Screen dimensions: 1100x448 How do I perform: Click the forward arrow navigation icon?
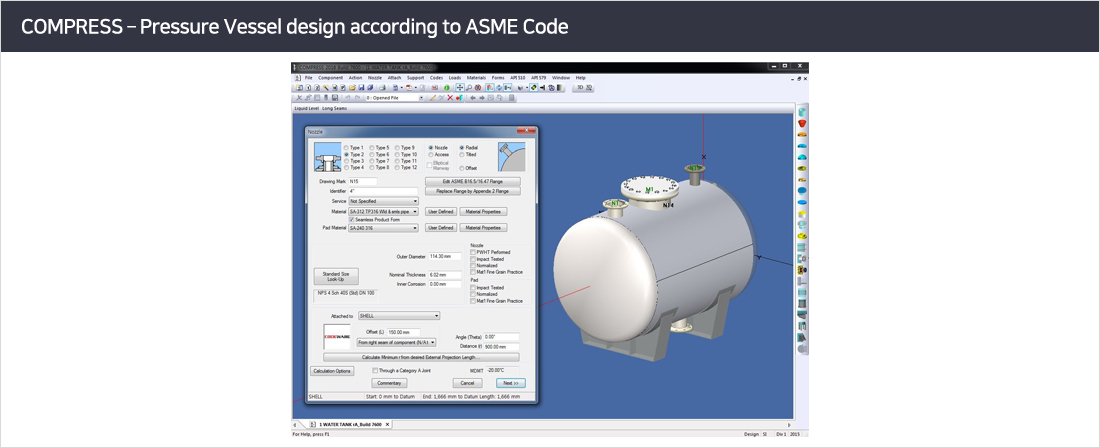pos(481,98)
